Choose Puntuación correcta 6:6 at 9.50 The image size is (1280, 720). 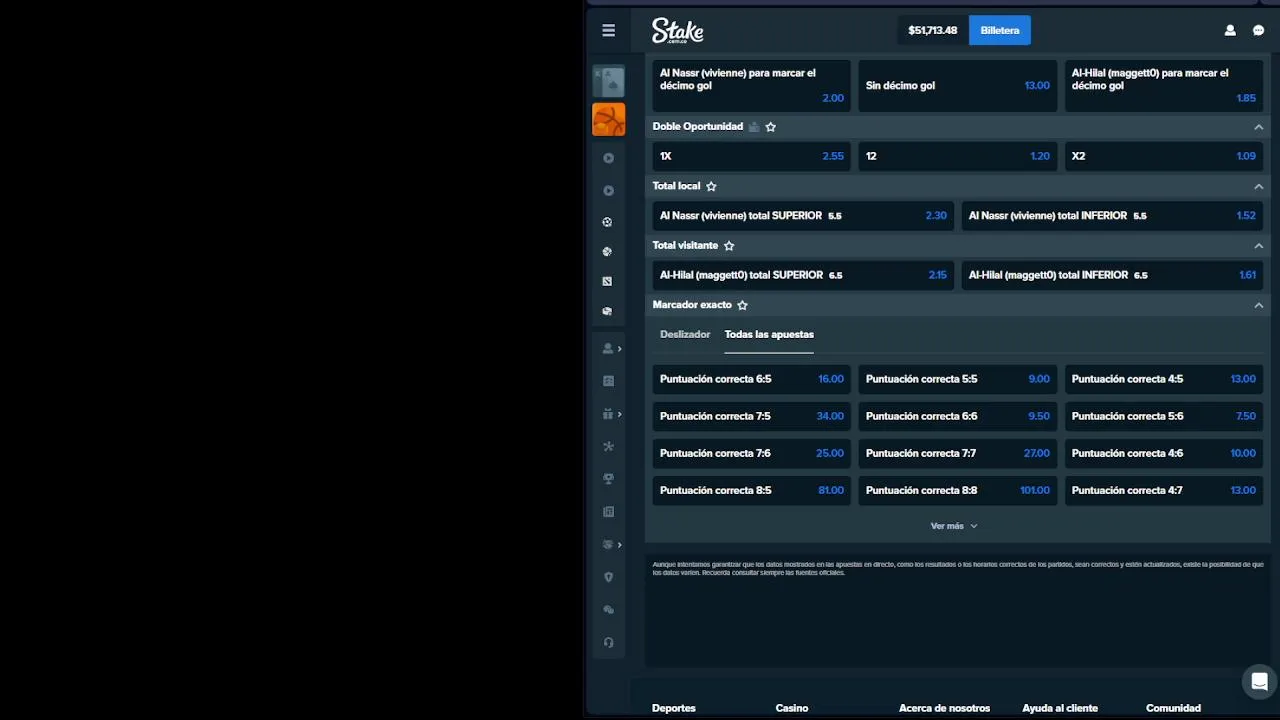(x=958, y=416)
